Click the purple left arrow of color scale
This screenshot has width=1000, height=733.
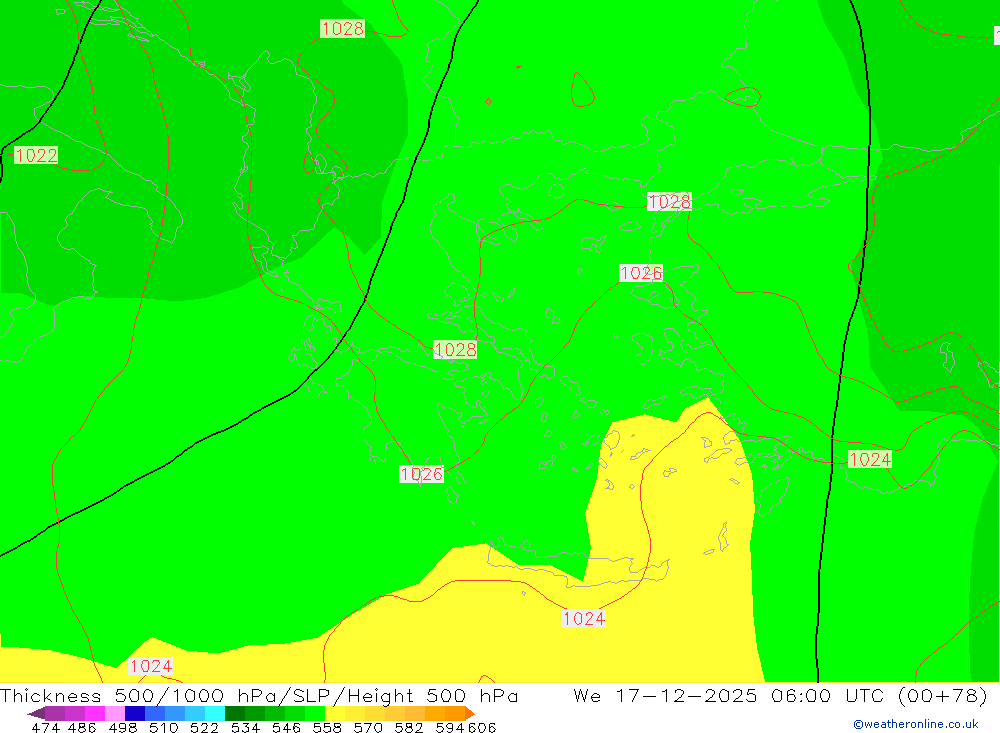coord(36,713)
